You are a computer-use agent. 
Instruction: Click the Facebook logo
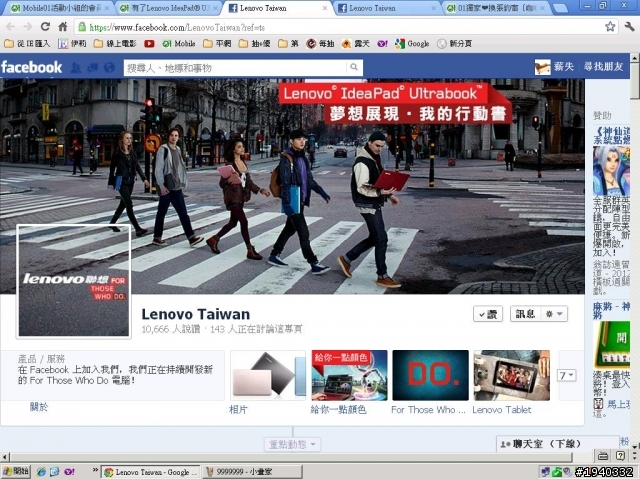31,67
